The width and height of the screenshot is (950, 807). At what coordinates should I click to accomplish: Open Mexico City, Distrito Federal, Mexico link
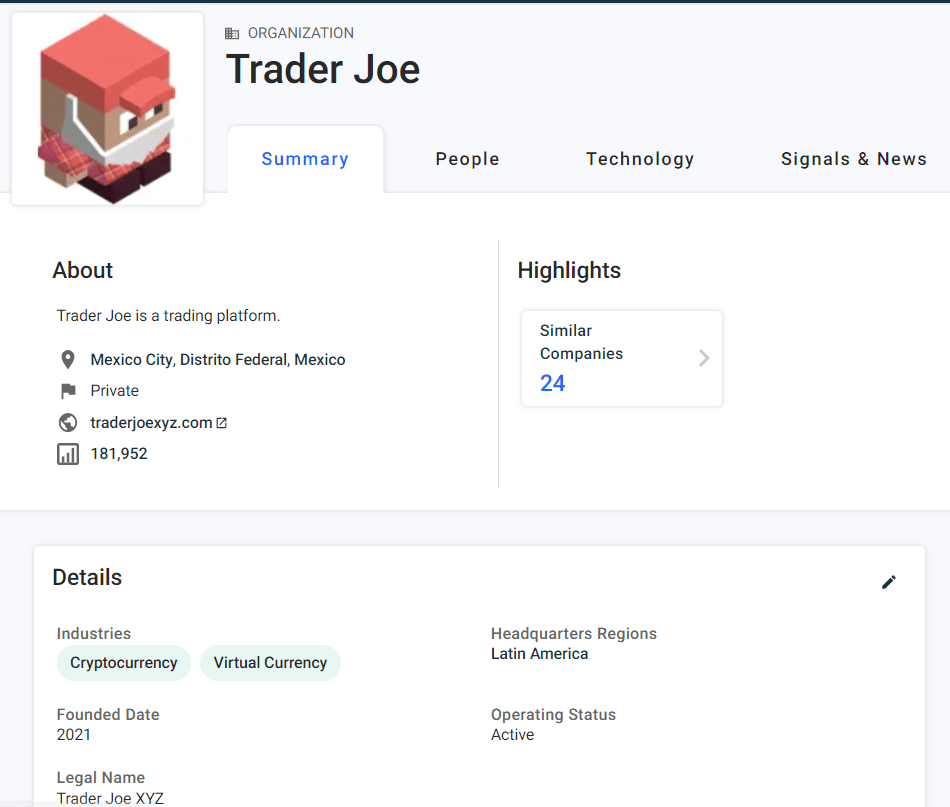tap(218, 360)
